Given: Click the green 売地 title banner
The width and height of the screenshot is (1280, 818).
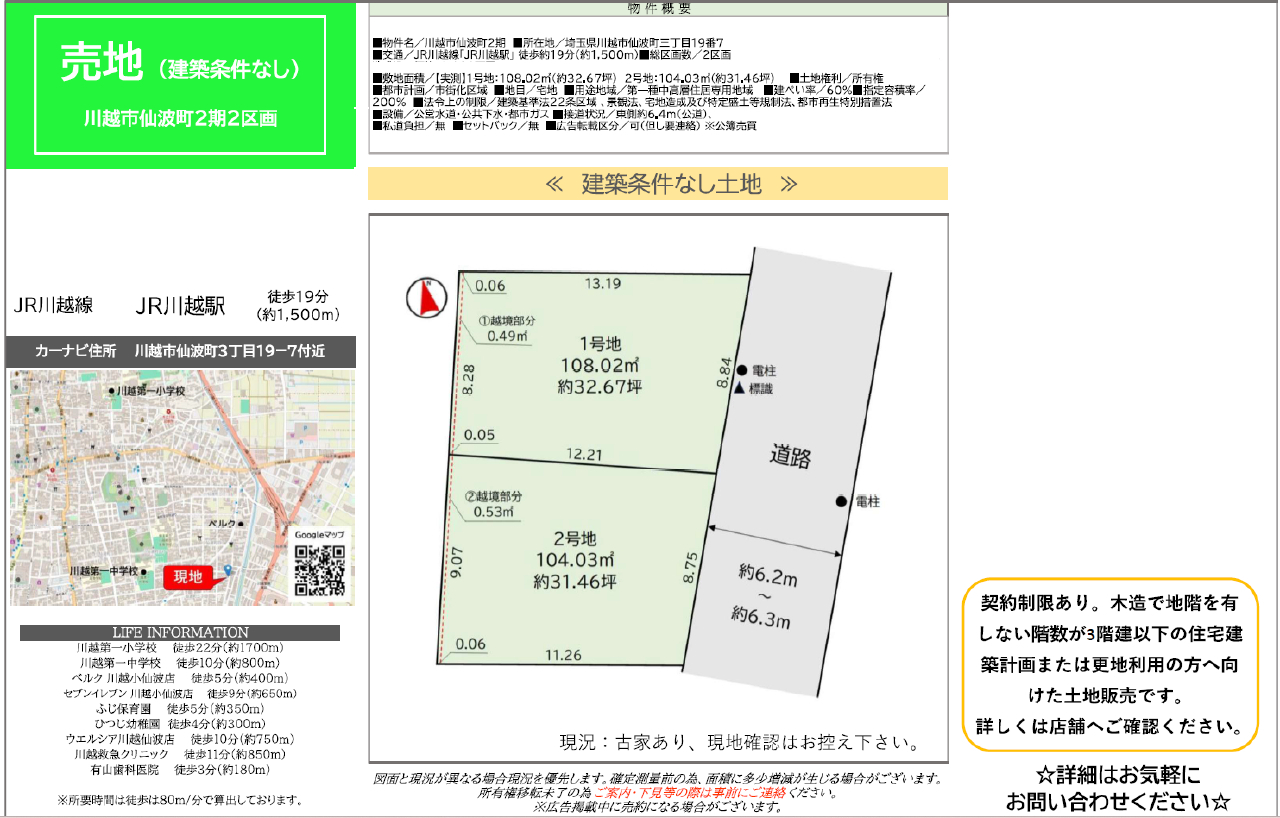Looking at the screenshot, I should pyautogui.click(x=180, y=85).
